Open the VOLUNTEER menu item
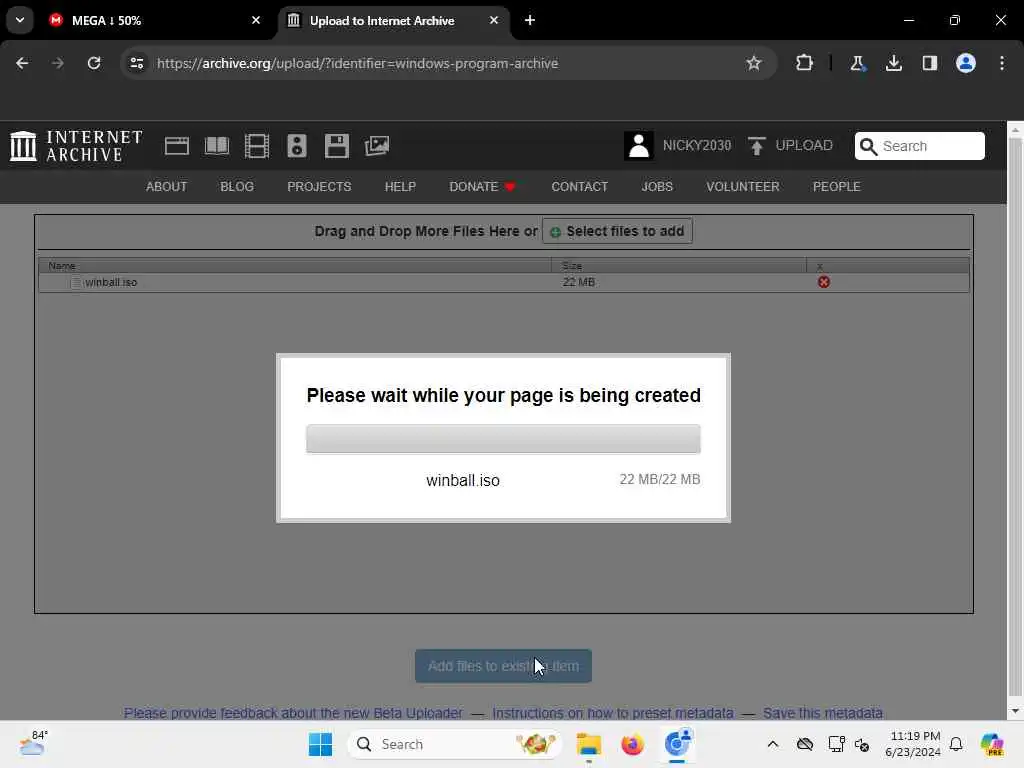The height and width of the screenshot is (768, 1024). click(743, 187)
